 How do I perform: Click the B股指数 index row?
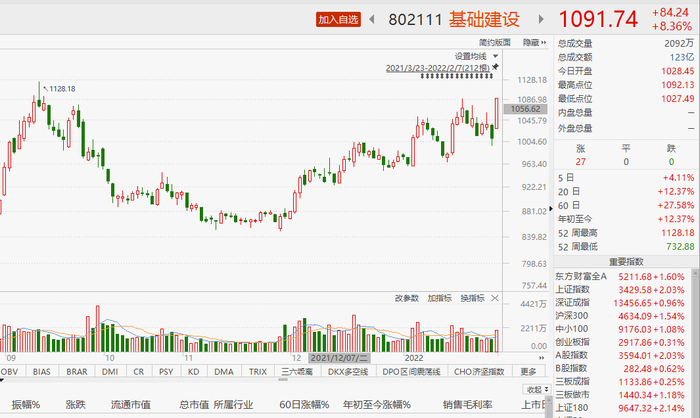pos(622,369)
